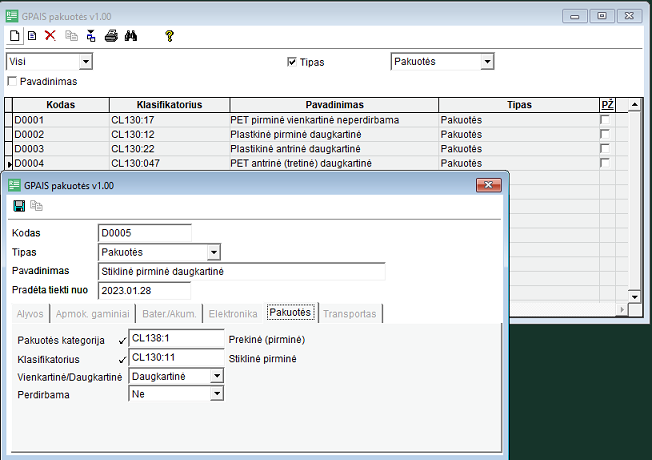Click the edit record document icon

tap(31, 36)
